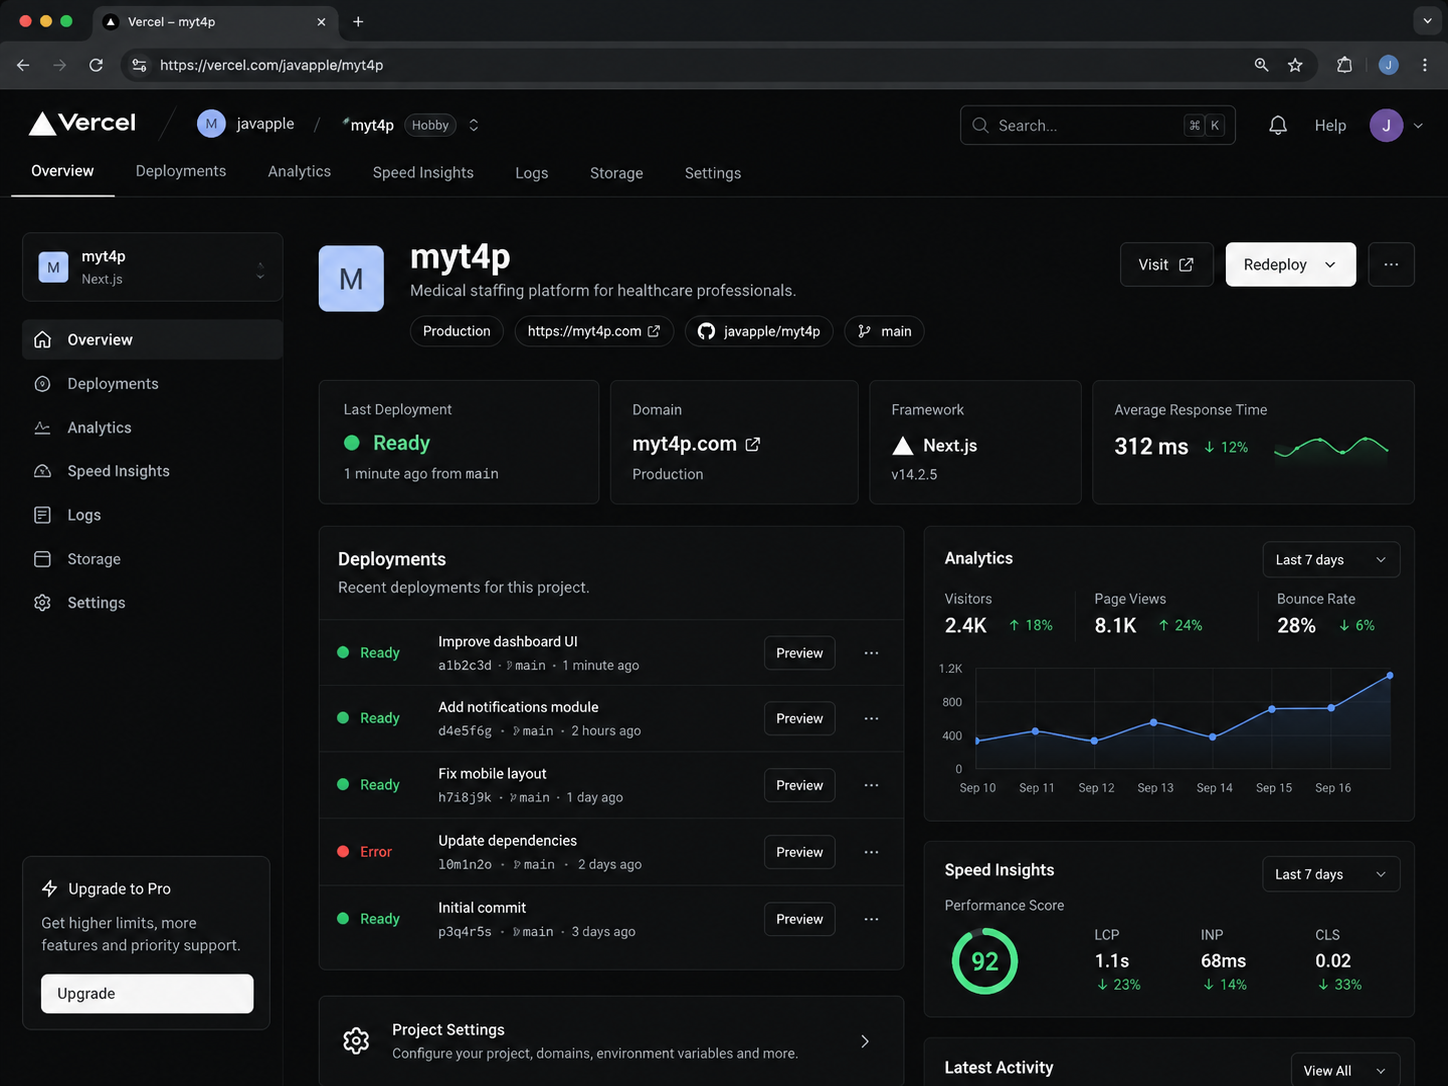
Task: Switch to the Deployments tab
Action: coord(181,171)
